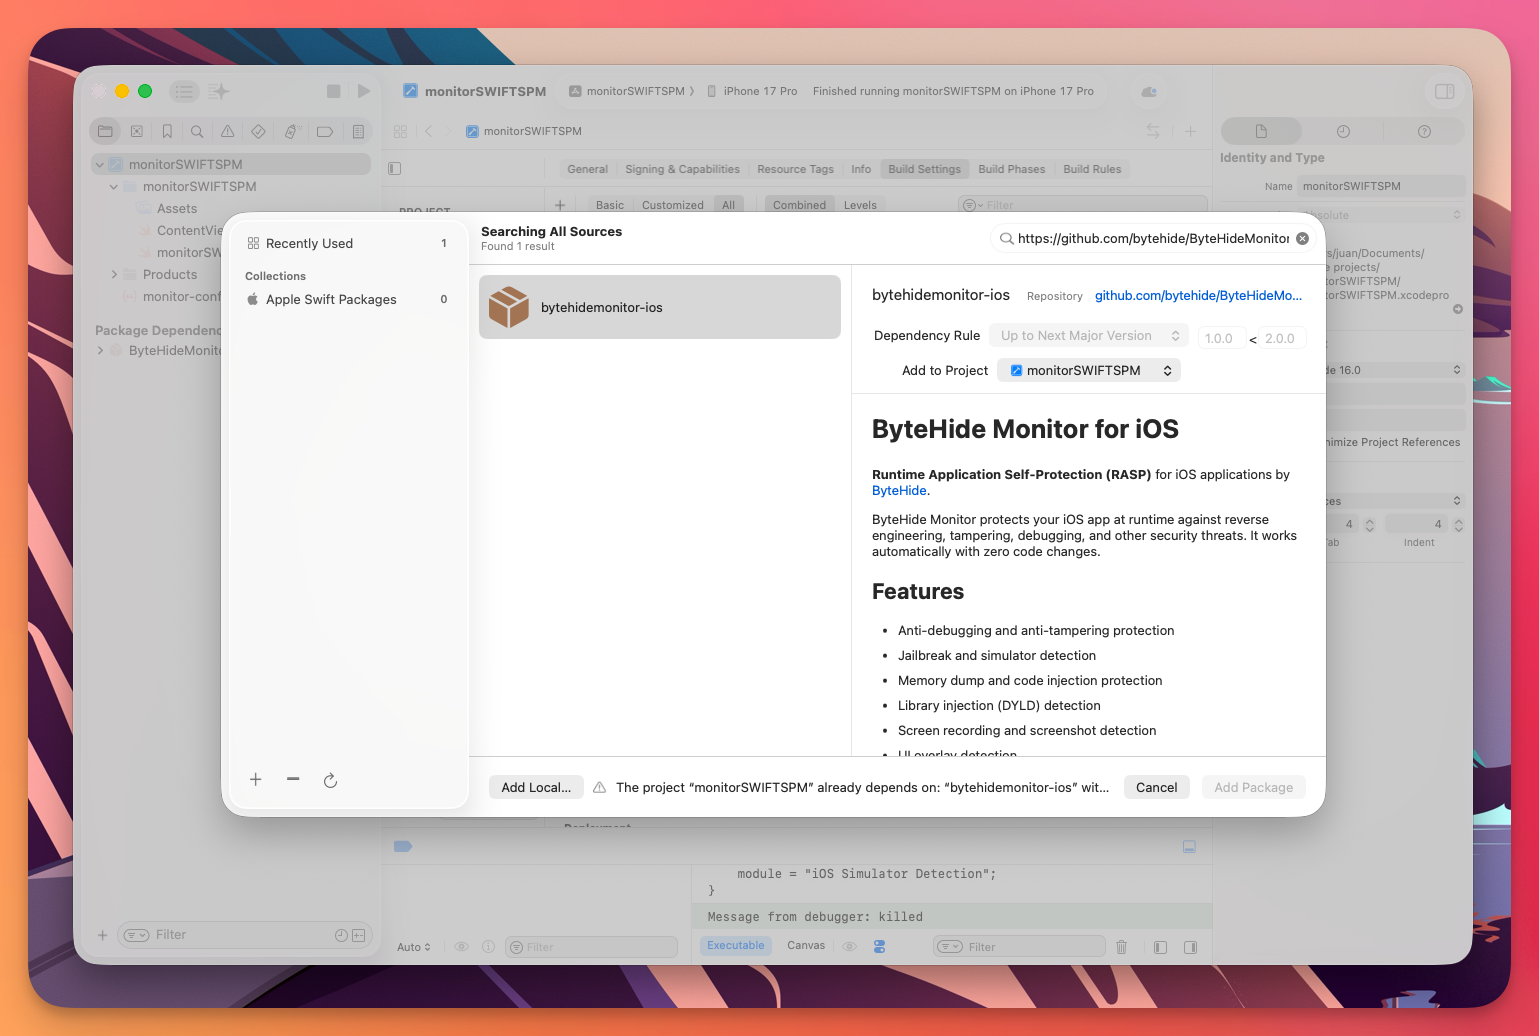This screenshot has height=1036, width=1539.
Task: Select the Breakpoint navigator tag icon
Action: [325, 130]
